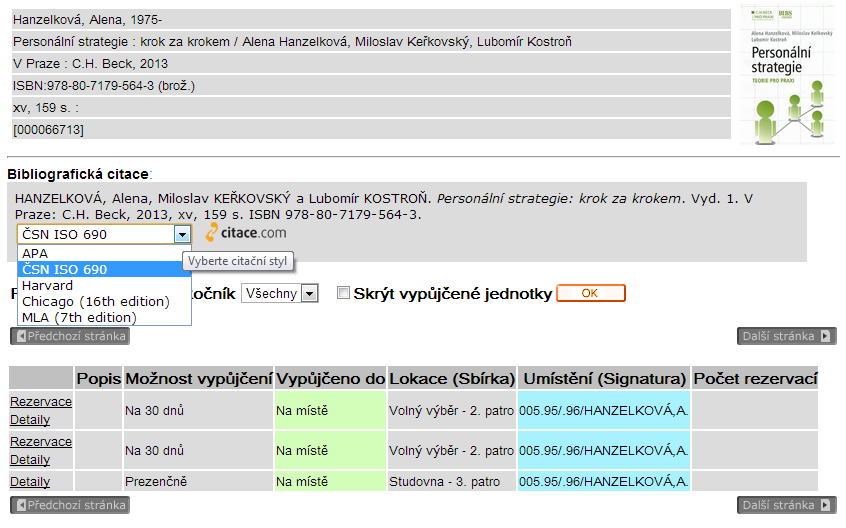This screenshot has width=846, height=528.
Task: Open Rezervace link in the first item row
Action: 41,402
